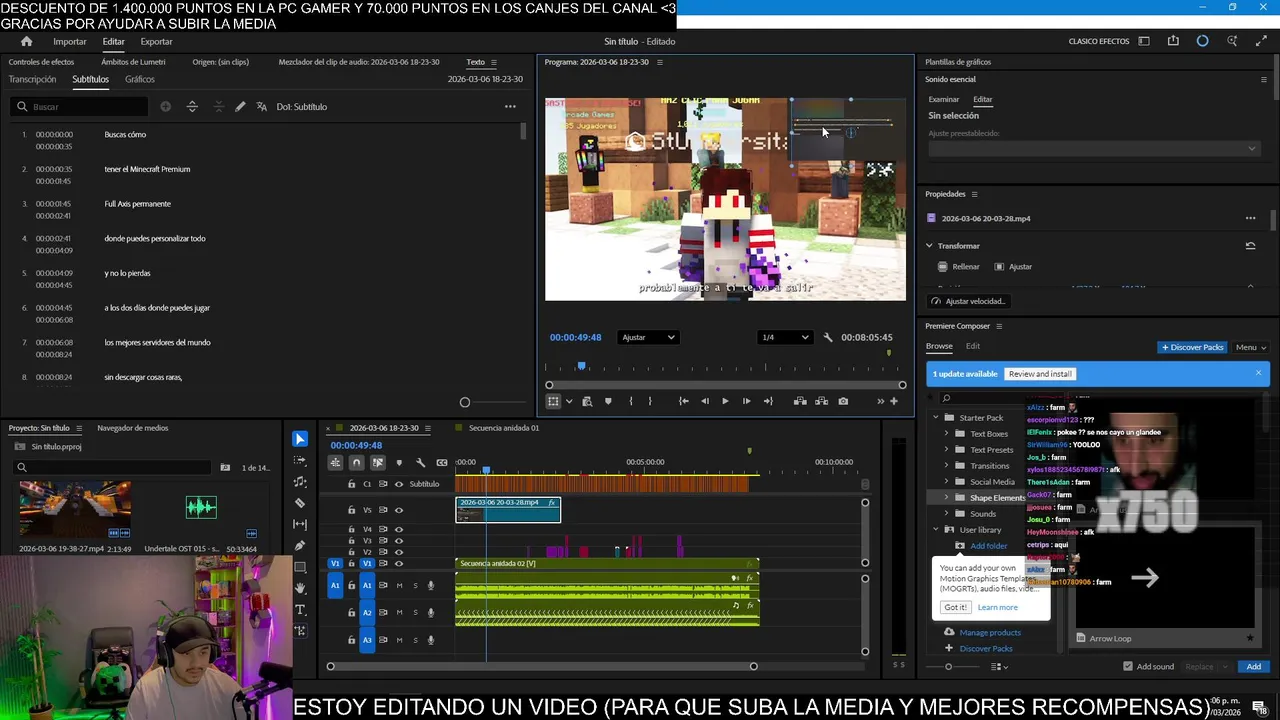1280x720 pixels.
Task: Solo audio track A2
Action: click(x=415, y=612)
